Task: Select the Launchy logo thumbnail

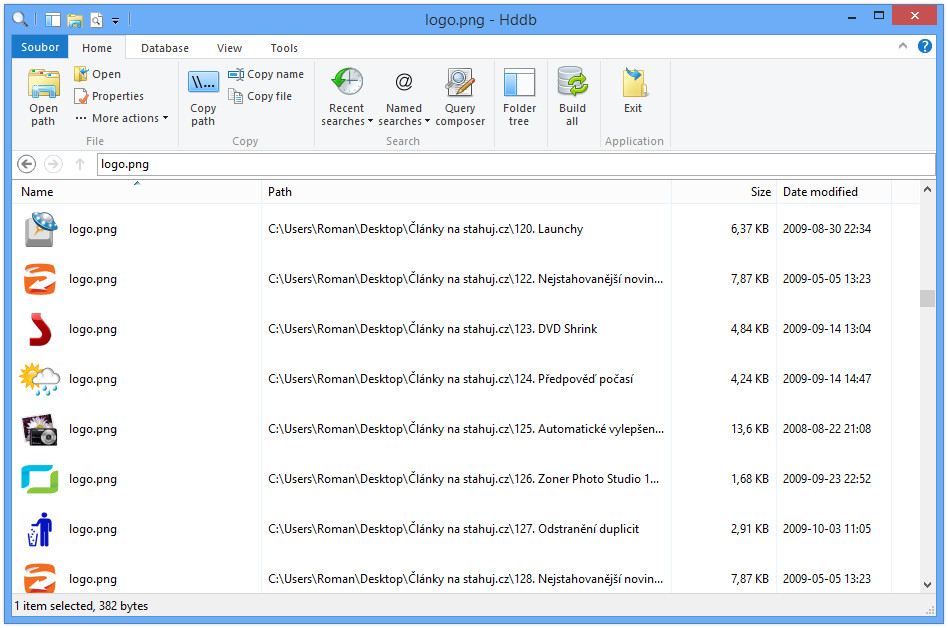Action: [41, 229]
